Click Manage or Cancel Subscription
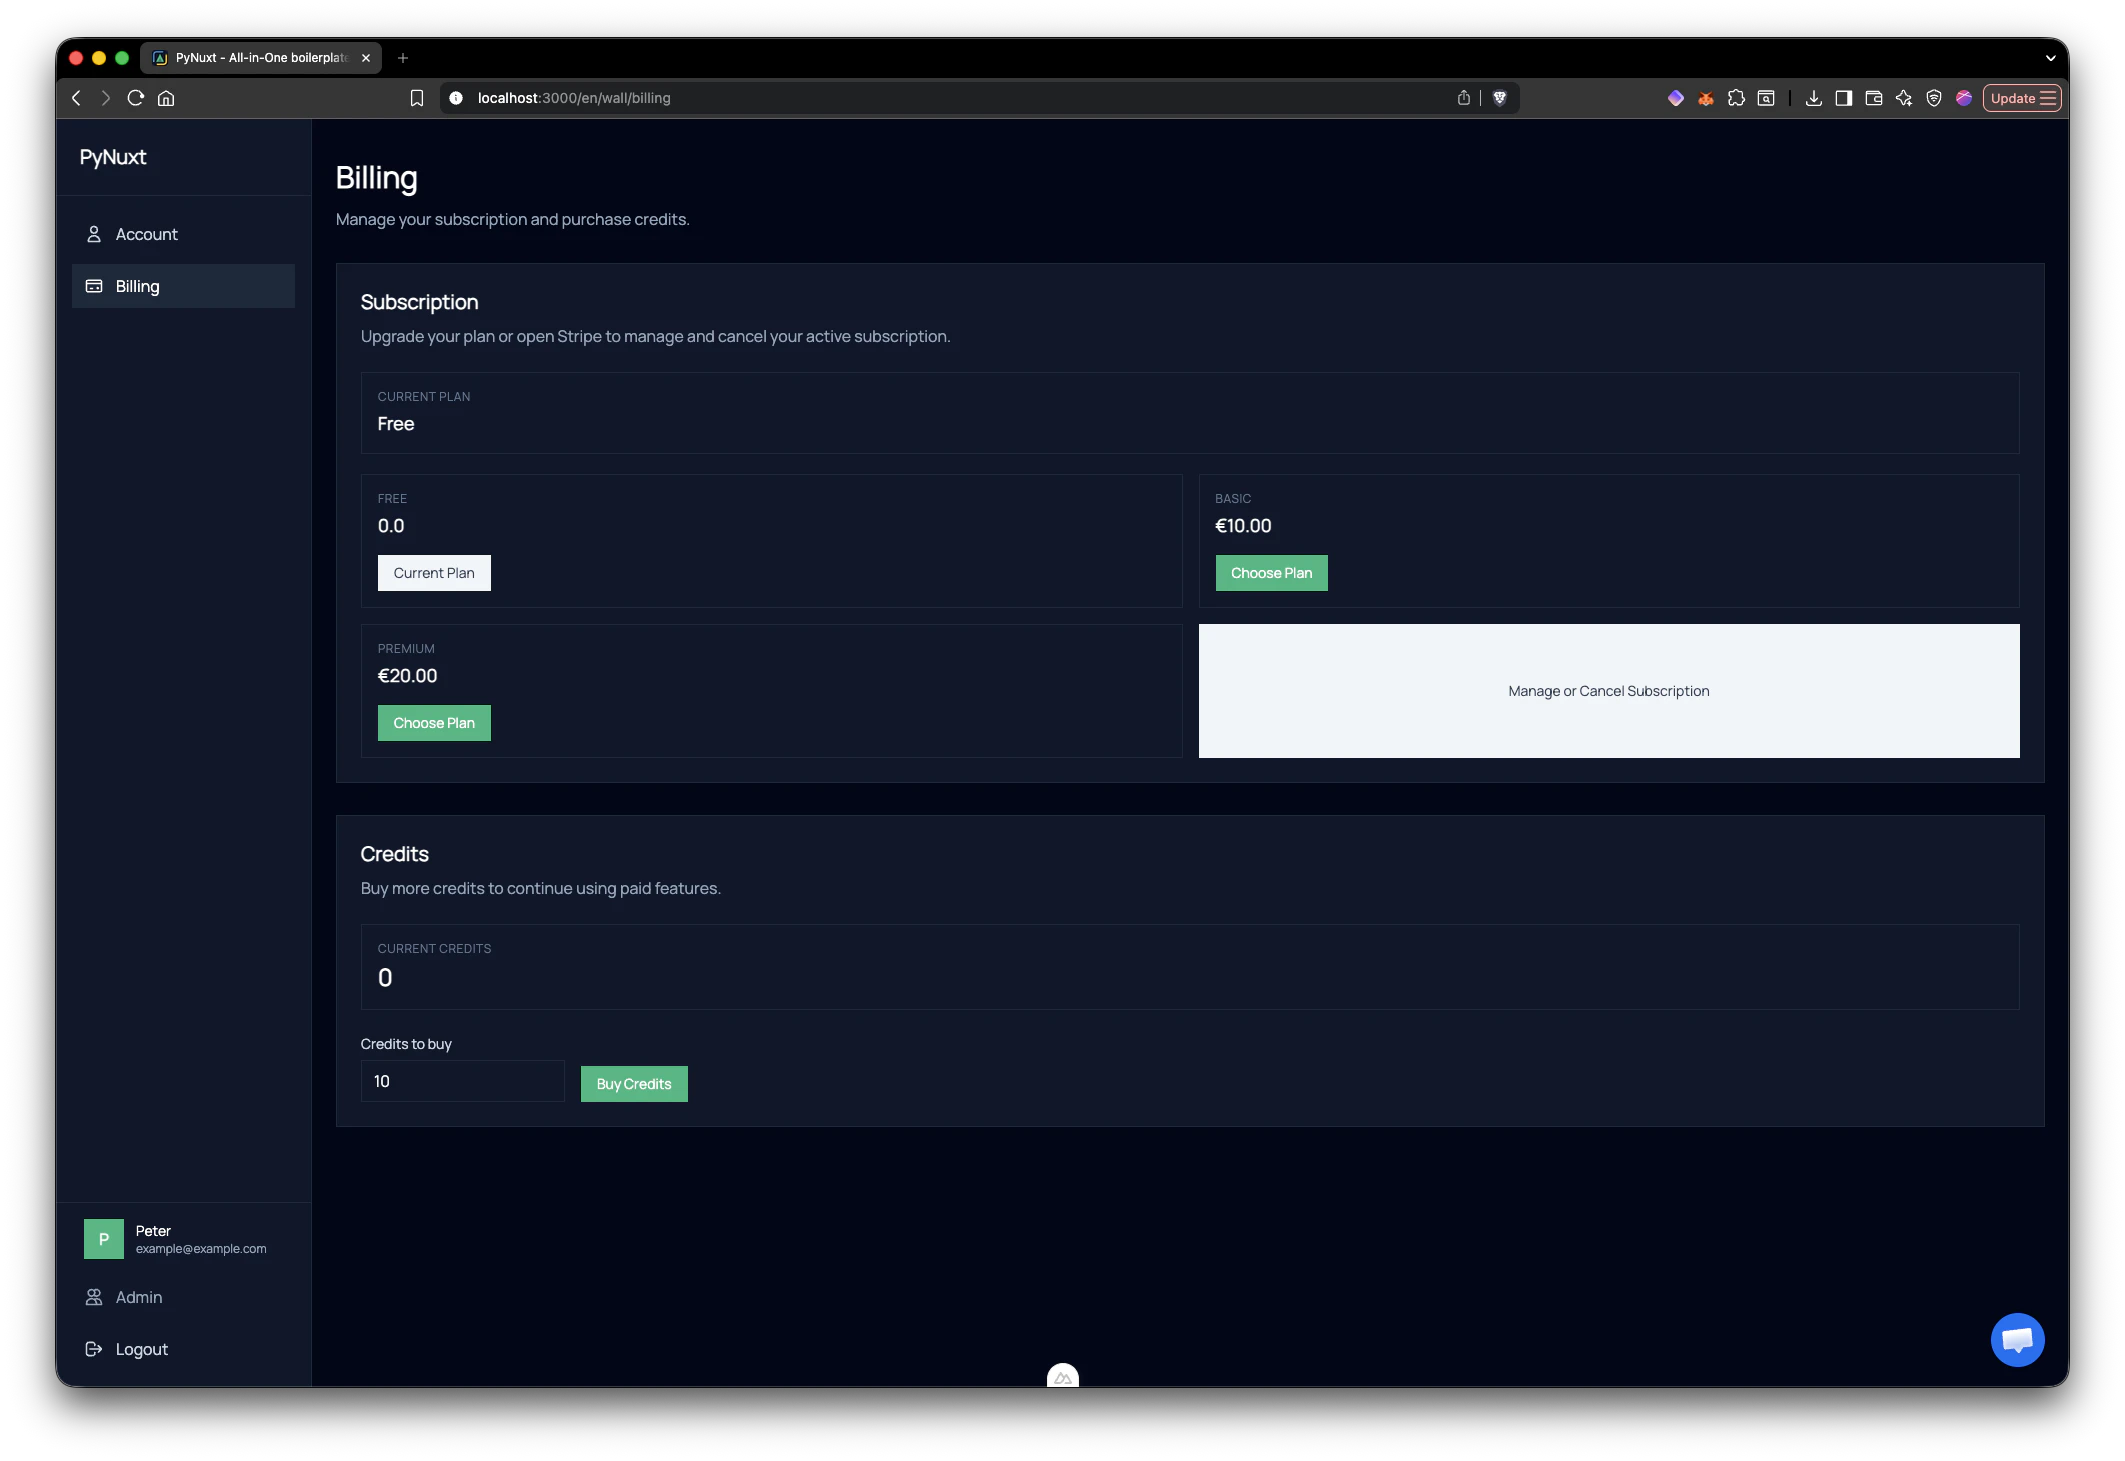 (1609, 691)
